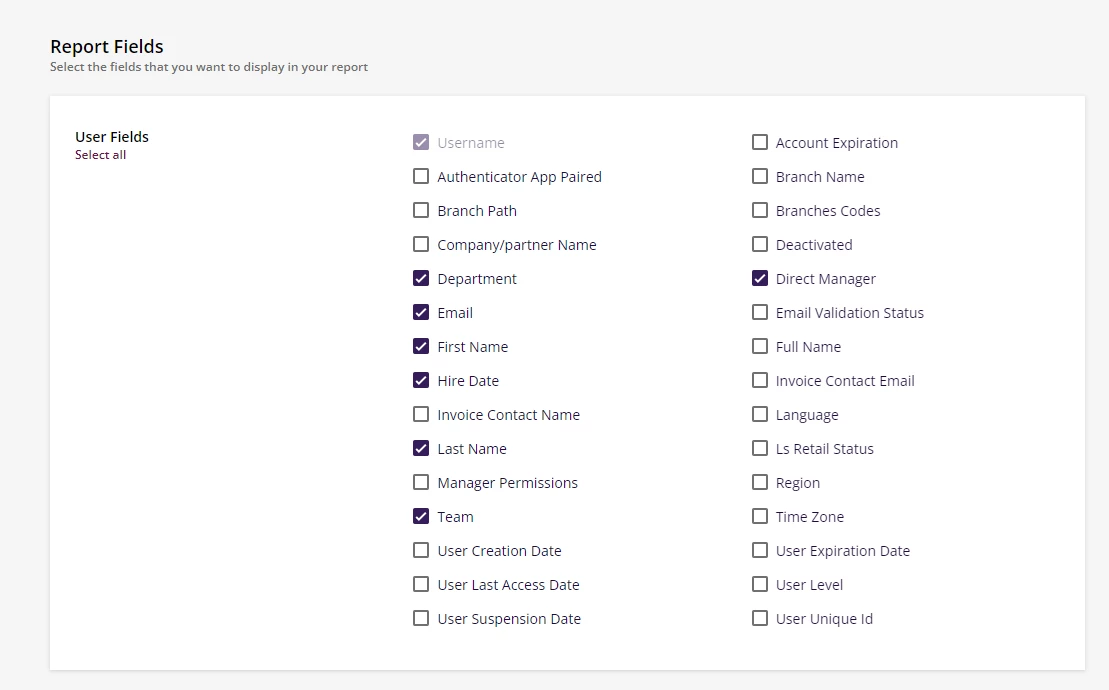This screenshot has width=1109, height=690.
Task: Enable the Authenticator App Paired checkbox
Action: [x=421, y=177]
